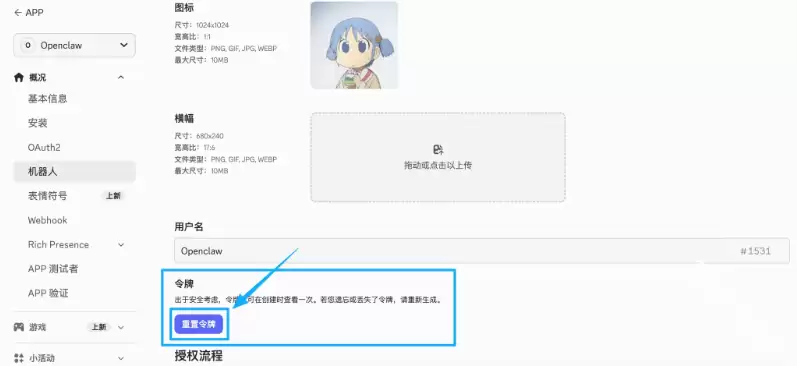Collapse the 概况 section chevron

[120, 77]
